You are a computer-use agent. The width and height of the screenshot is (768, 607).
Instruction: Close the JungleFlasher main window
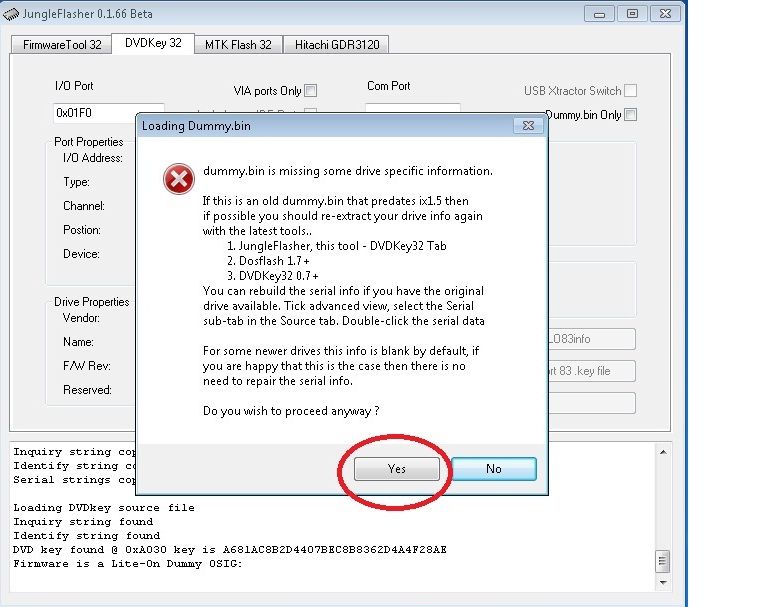point(665,13)
